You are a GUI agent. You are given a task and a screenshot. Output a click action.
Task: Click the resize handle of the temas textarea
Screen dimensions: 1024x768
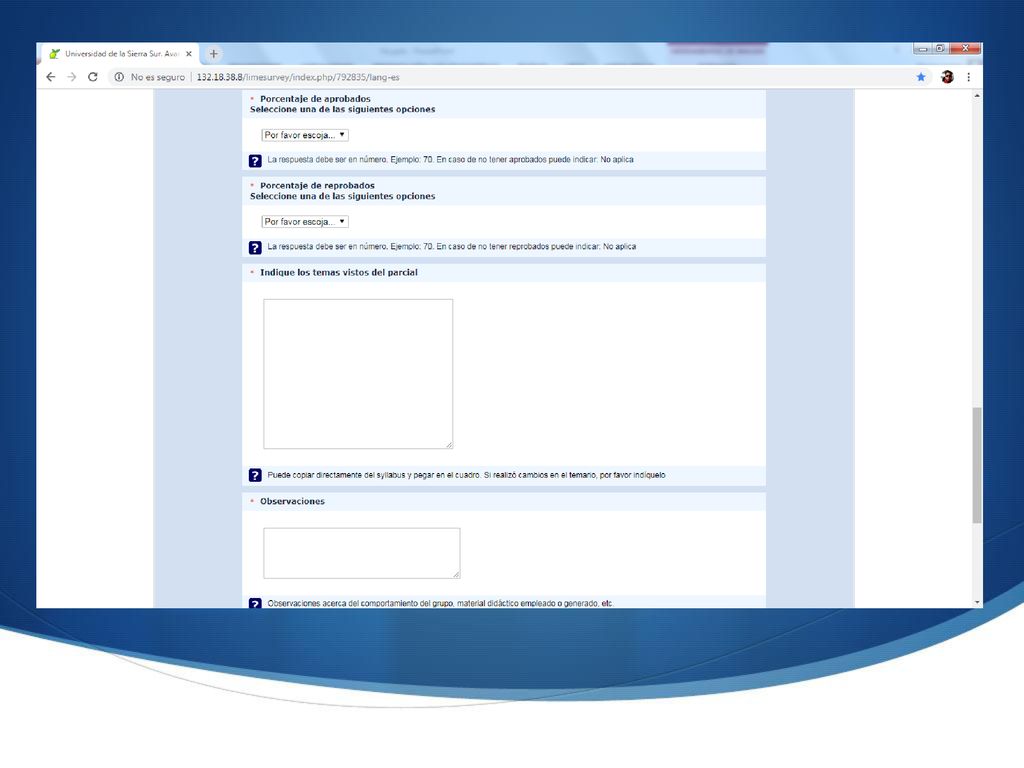(449, 445)
